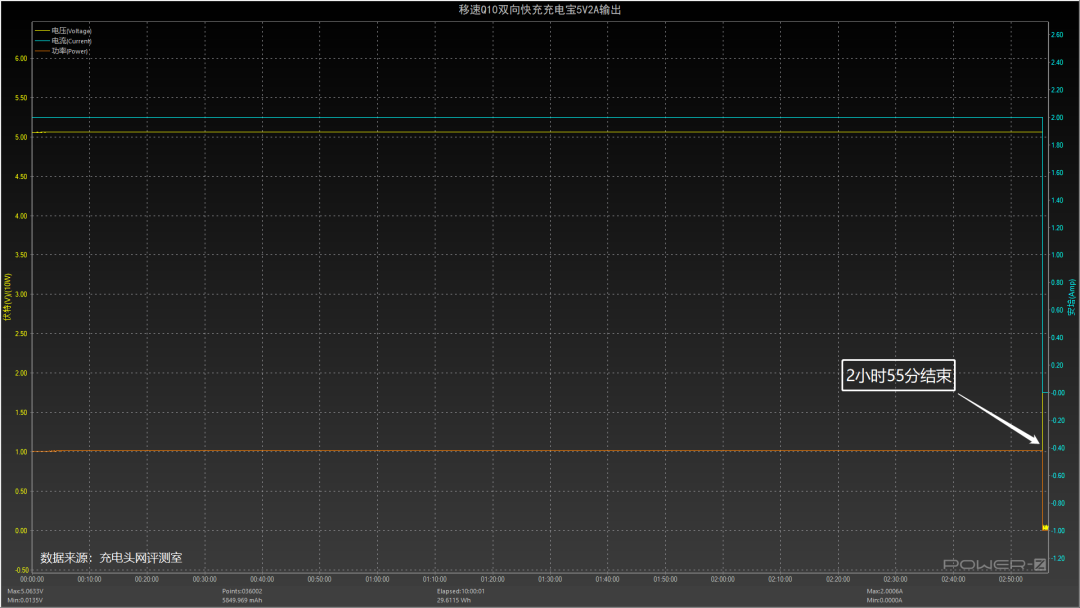The width and height of the screenshot is (1080, 608).
Task: Click the Elapsed:10:00:01 status value
Action: pyautogui.click(x=461, y=591)
